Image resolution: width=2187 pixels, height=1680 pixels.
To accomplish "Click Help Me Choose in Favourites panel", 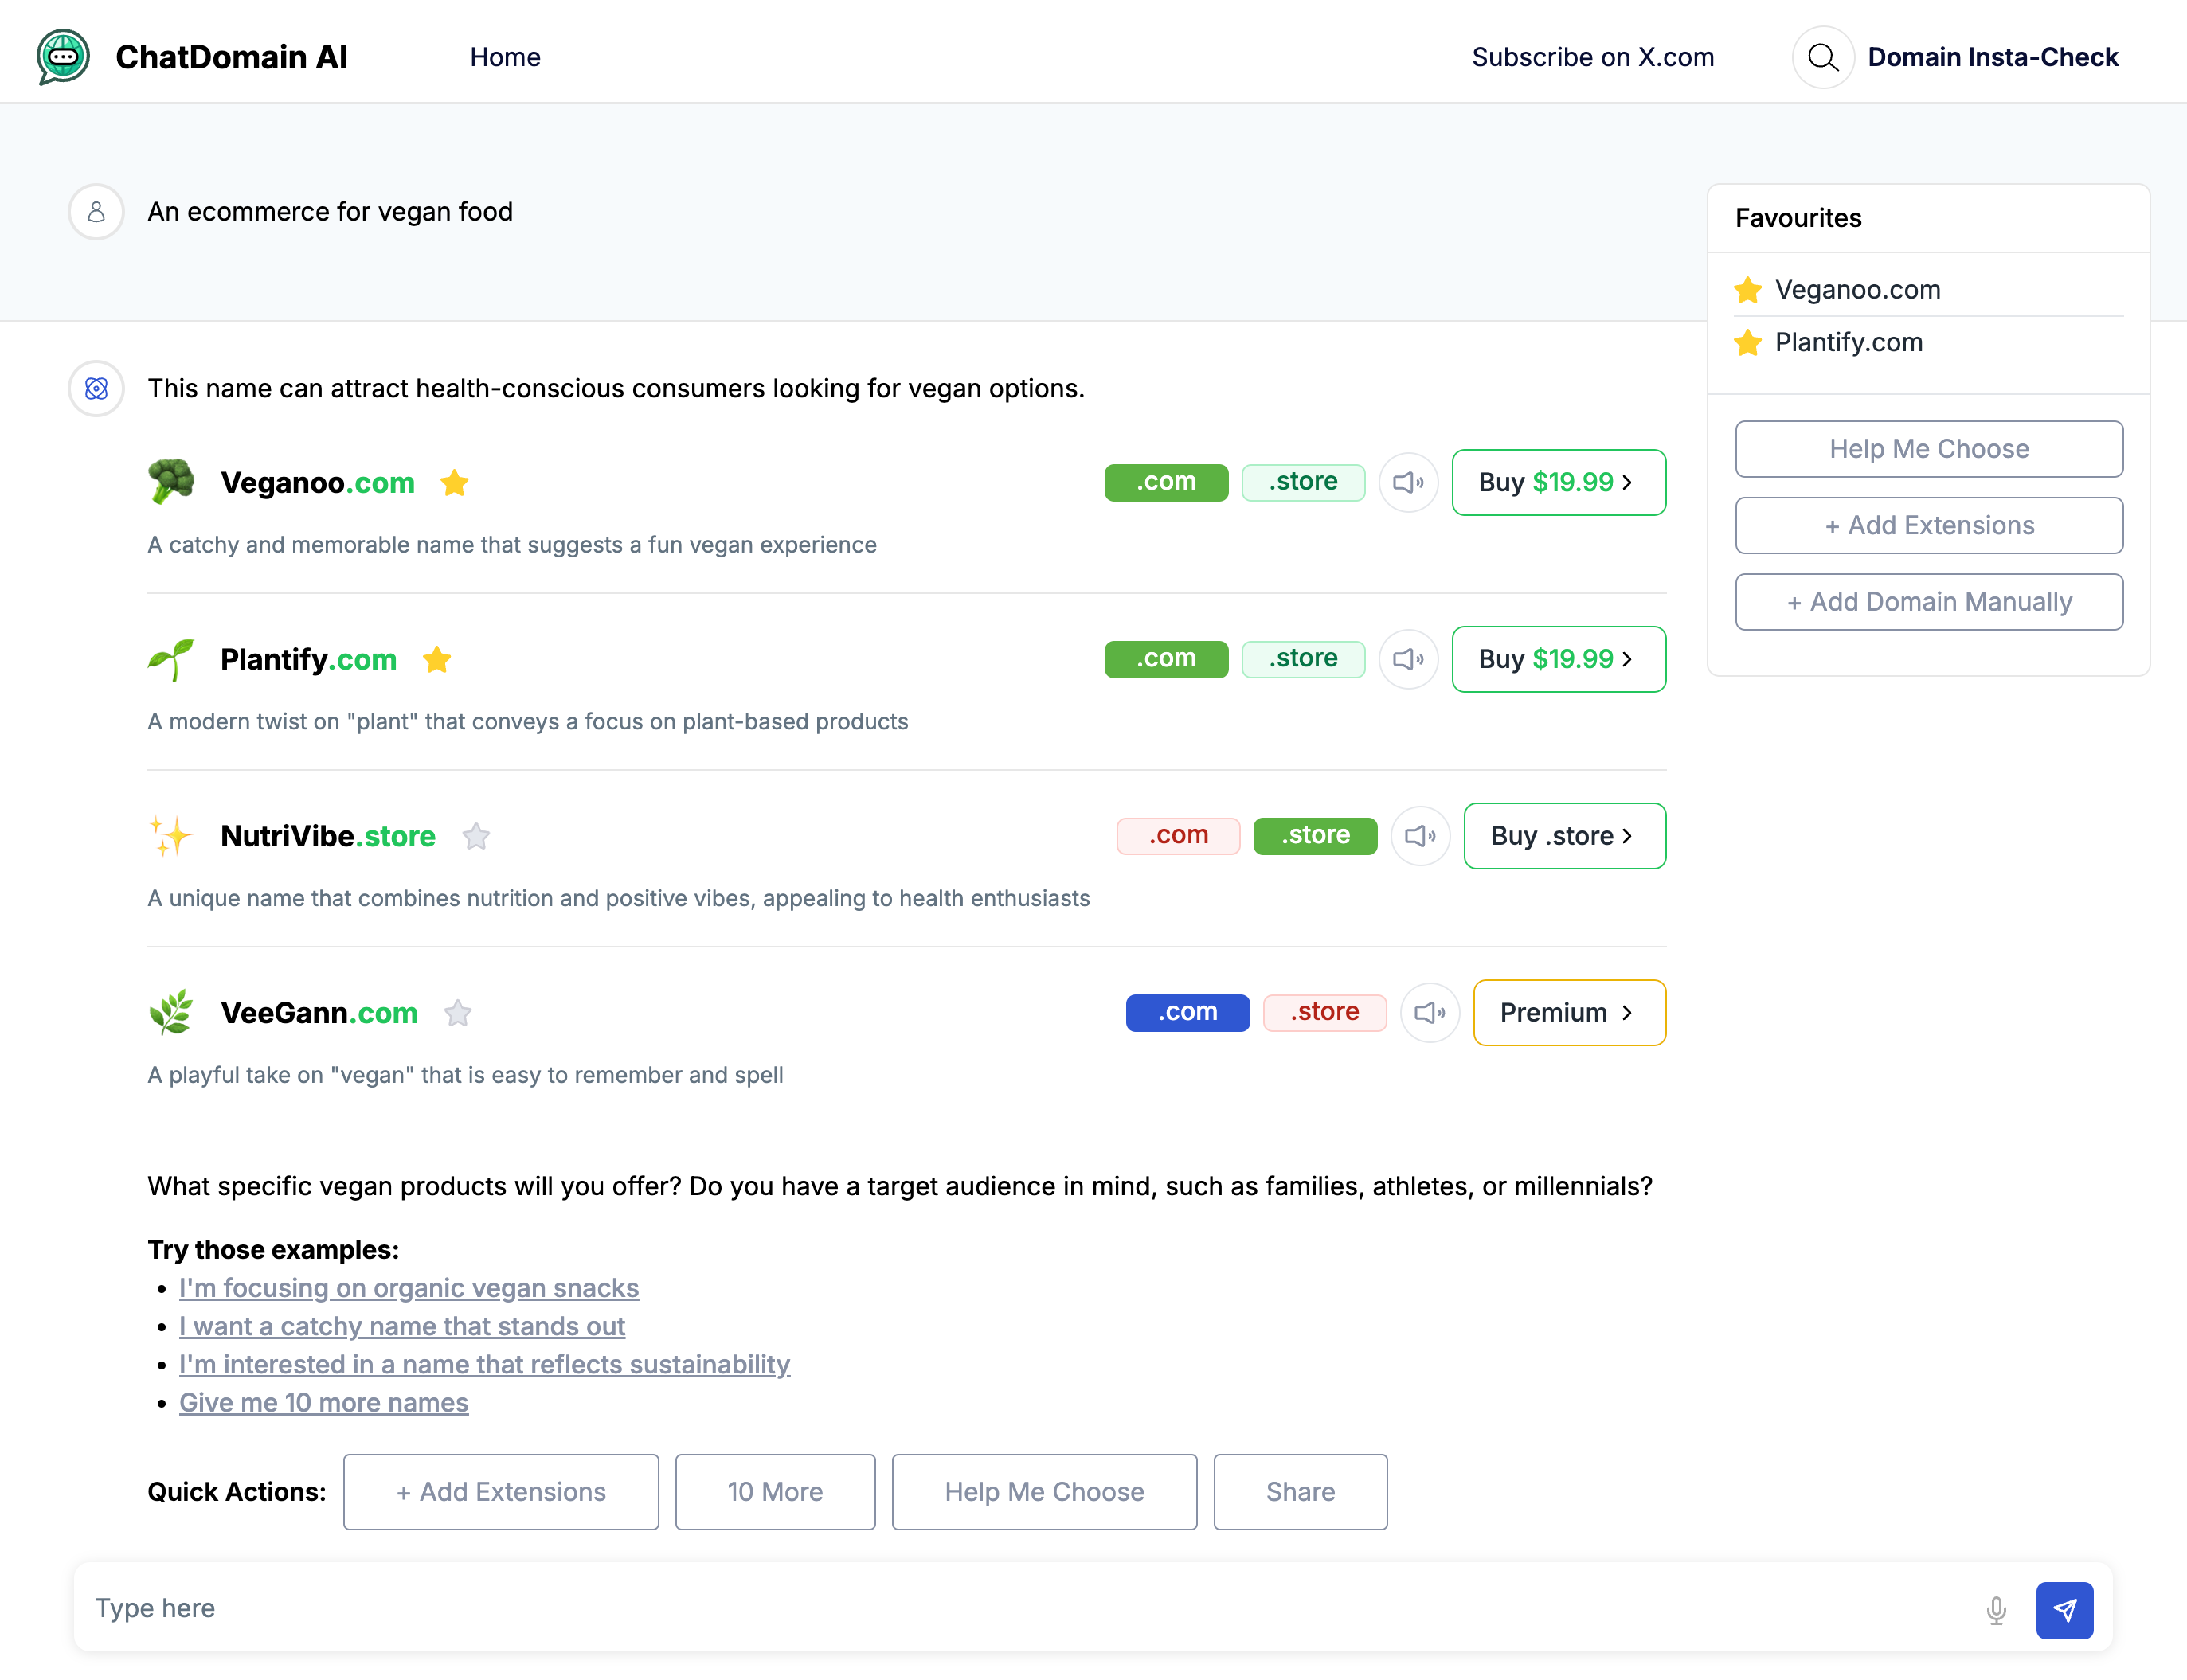I will pyautogui.click(x=1928, y=449).
